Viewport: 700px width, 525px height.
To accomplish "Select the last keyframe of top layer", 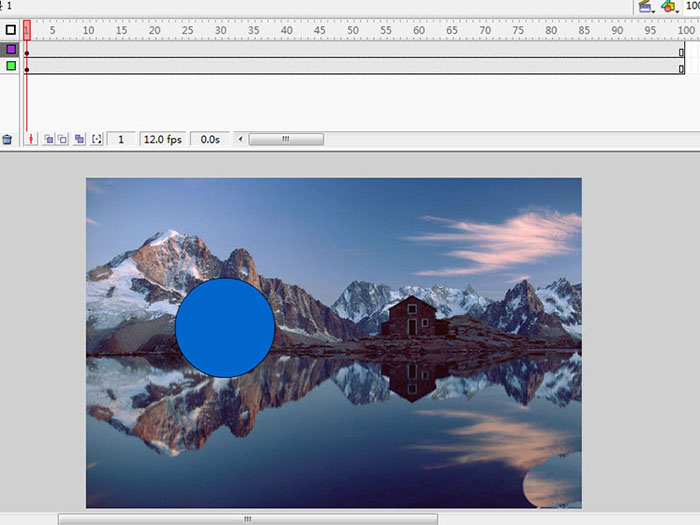I will pos(681,48).
